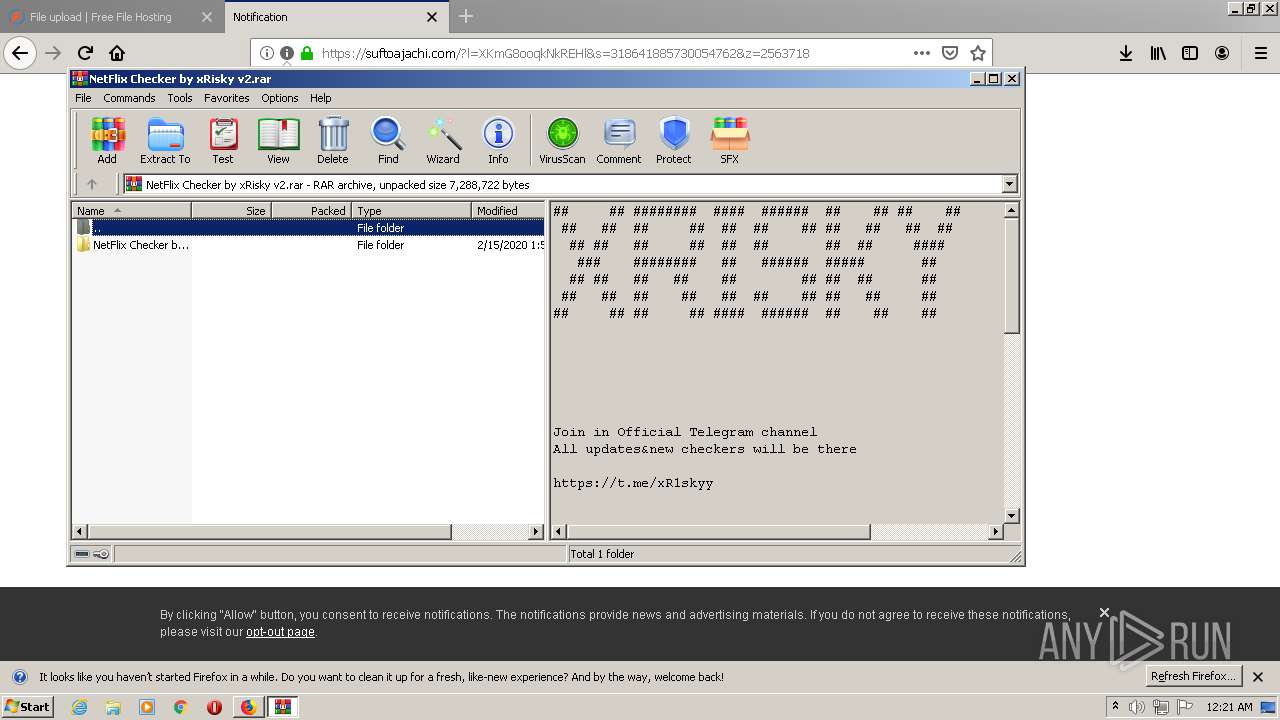This screenshot has height=720, width=1280.
Task: Select the parent '..' folder row
Action: pos(309,228)
